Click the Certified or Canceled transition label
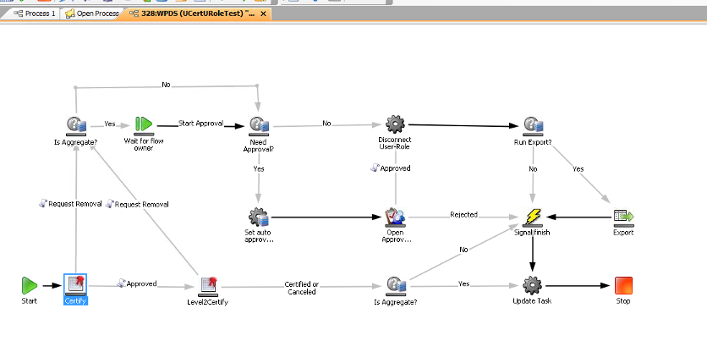Screen dimensions: 707x363 pyautogui.click(x=302, y=288)
